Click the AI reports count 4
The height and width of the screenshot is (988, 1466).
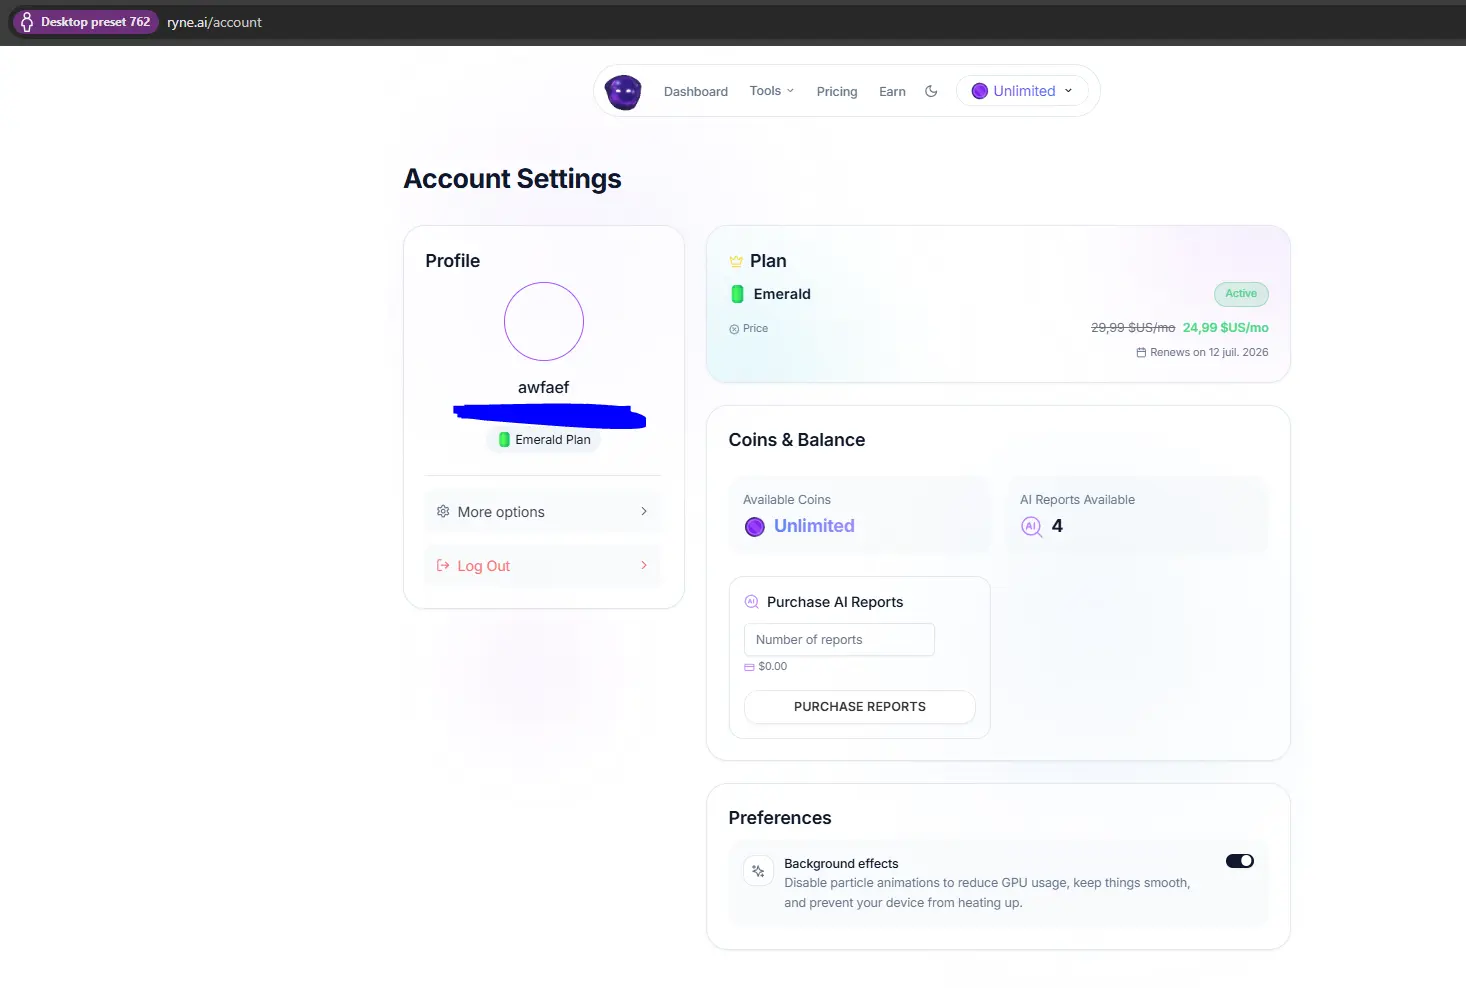click(1057, 526)
